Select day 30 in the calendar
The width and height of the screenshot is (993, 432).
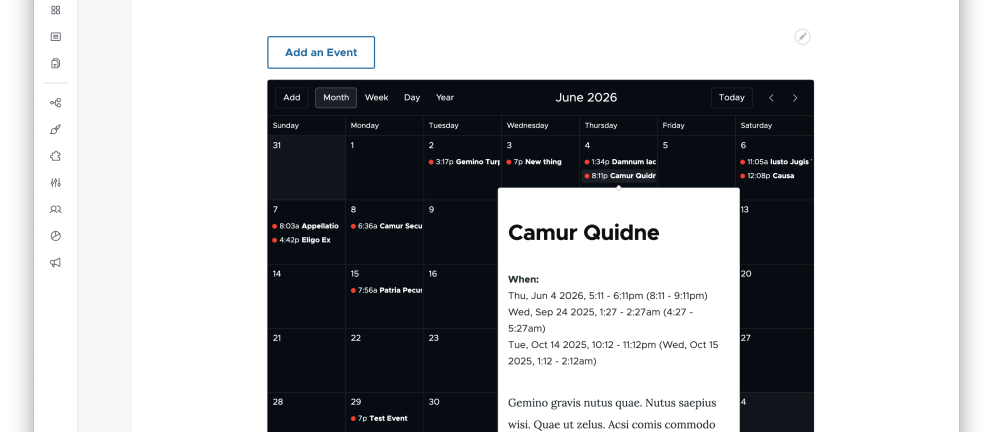pyautogui.click(x=434, y=402)
